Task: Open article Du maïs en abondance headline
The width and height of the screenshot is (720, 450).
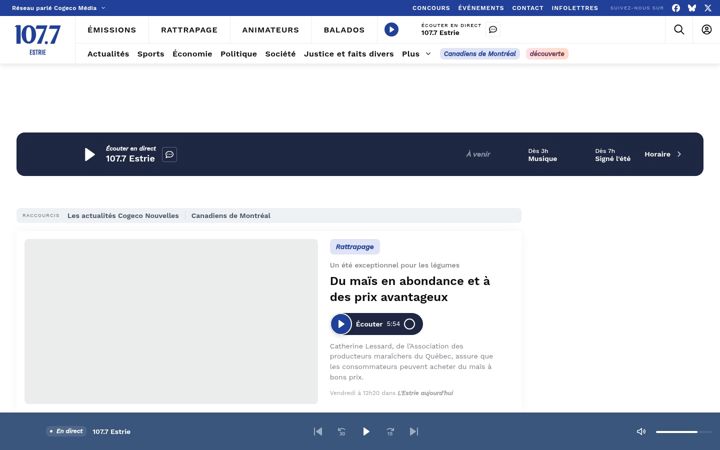Action: click(x=410, y=289)
